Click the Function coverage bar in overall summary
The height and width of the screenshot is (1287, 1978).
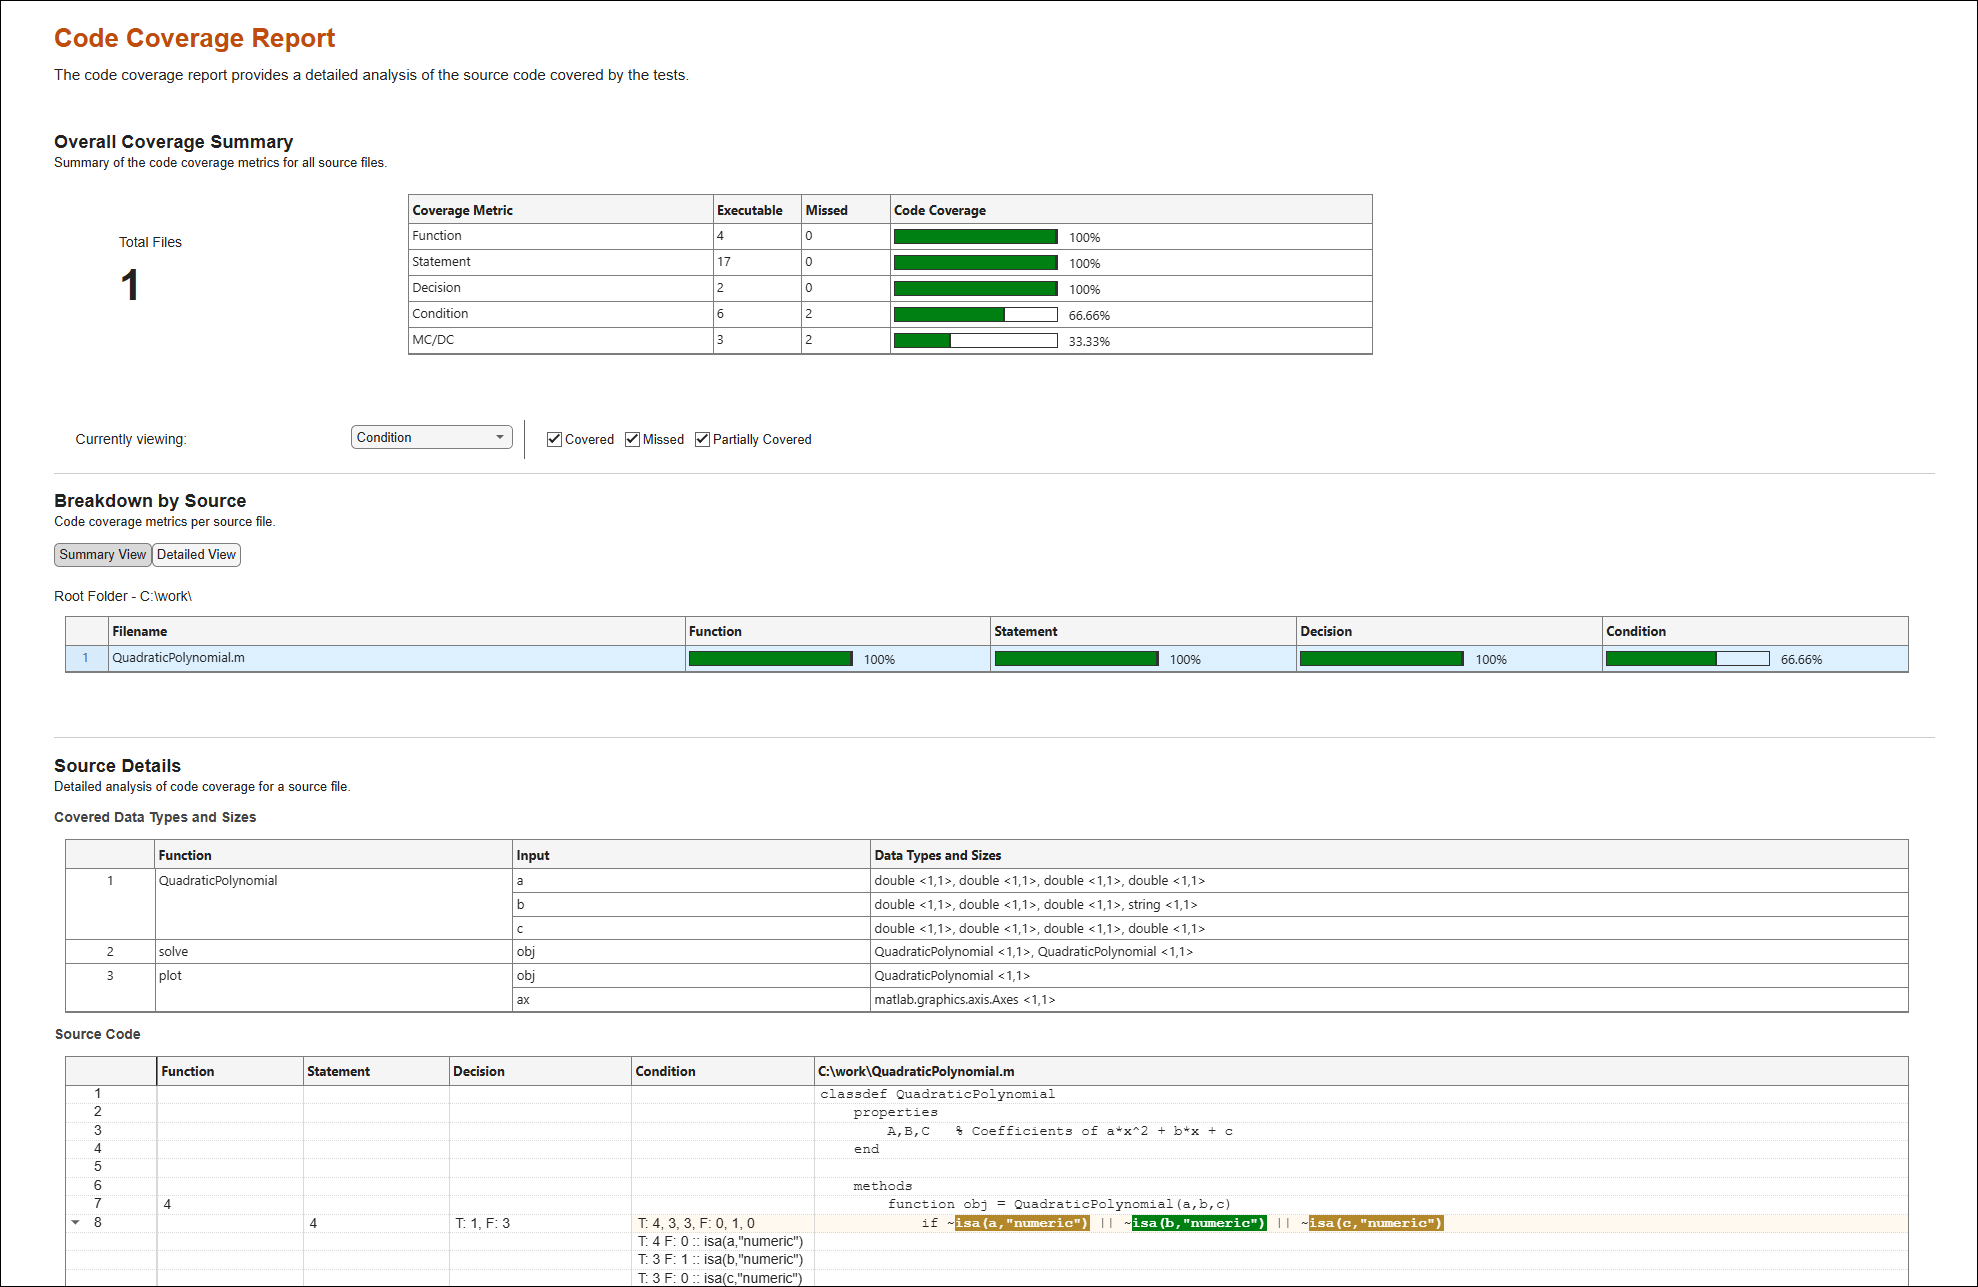pyautogui.click(x=975, y=237)
